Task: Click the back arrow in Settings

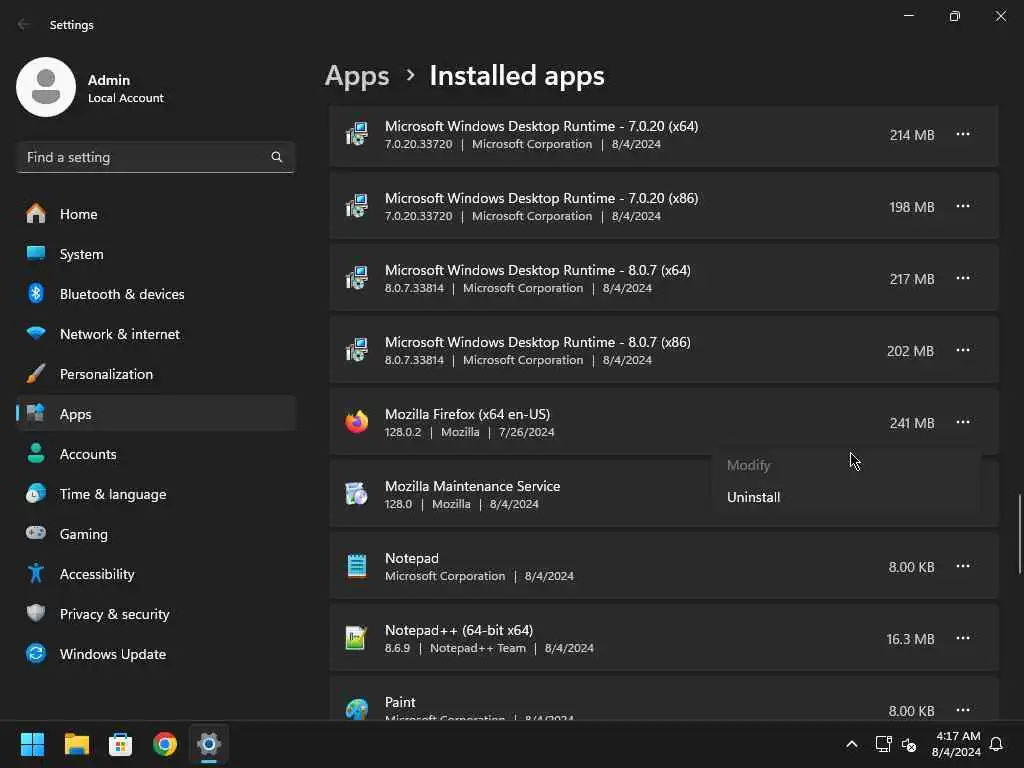Action: [24, 25]
